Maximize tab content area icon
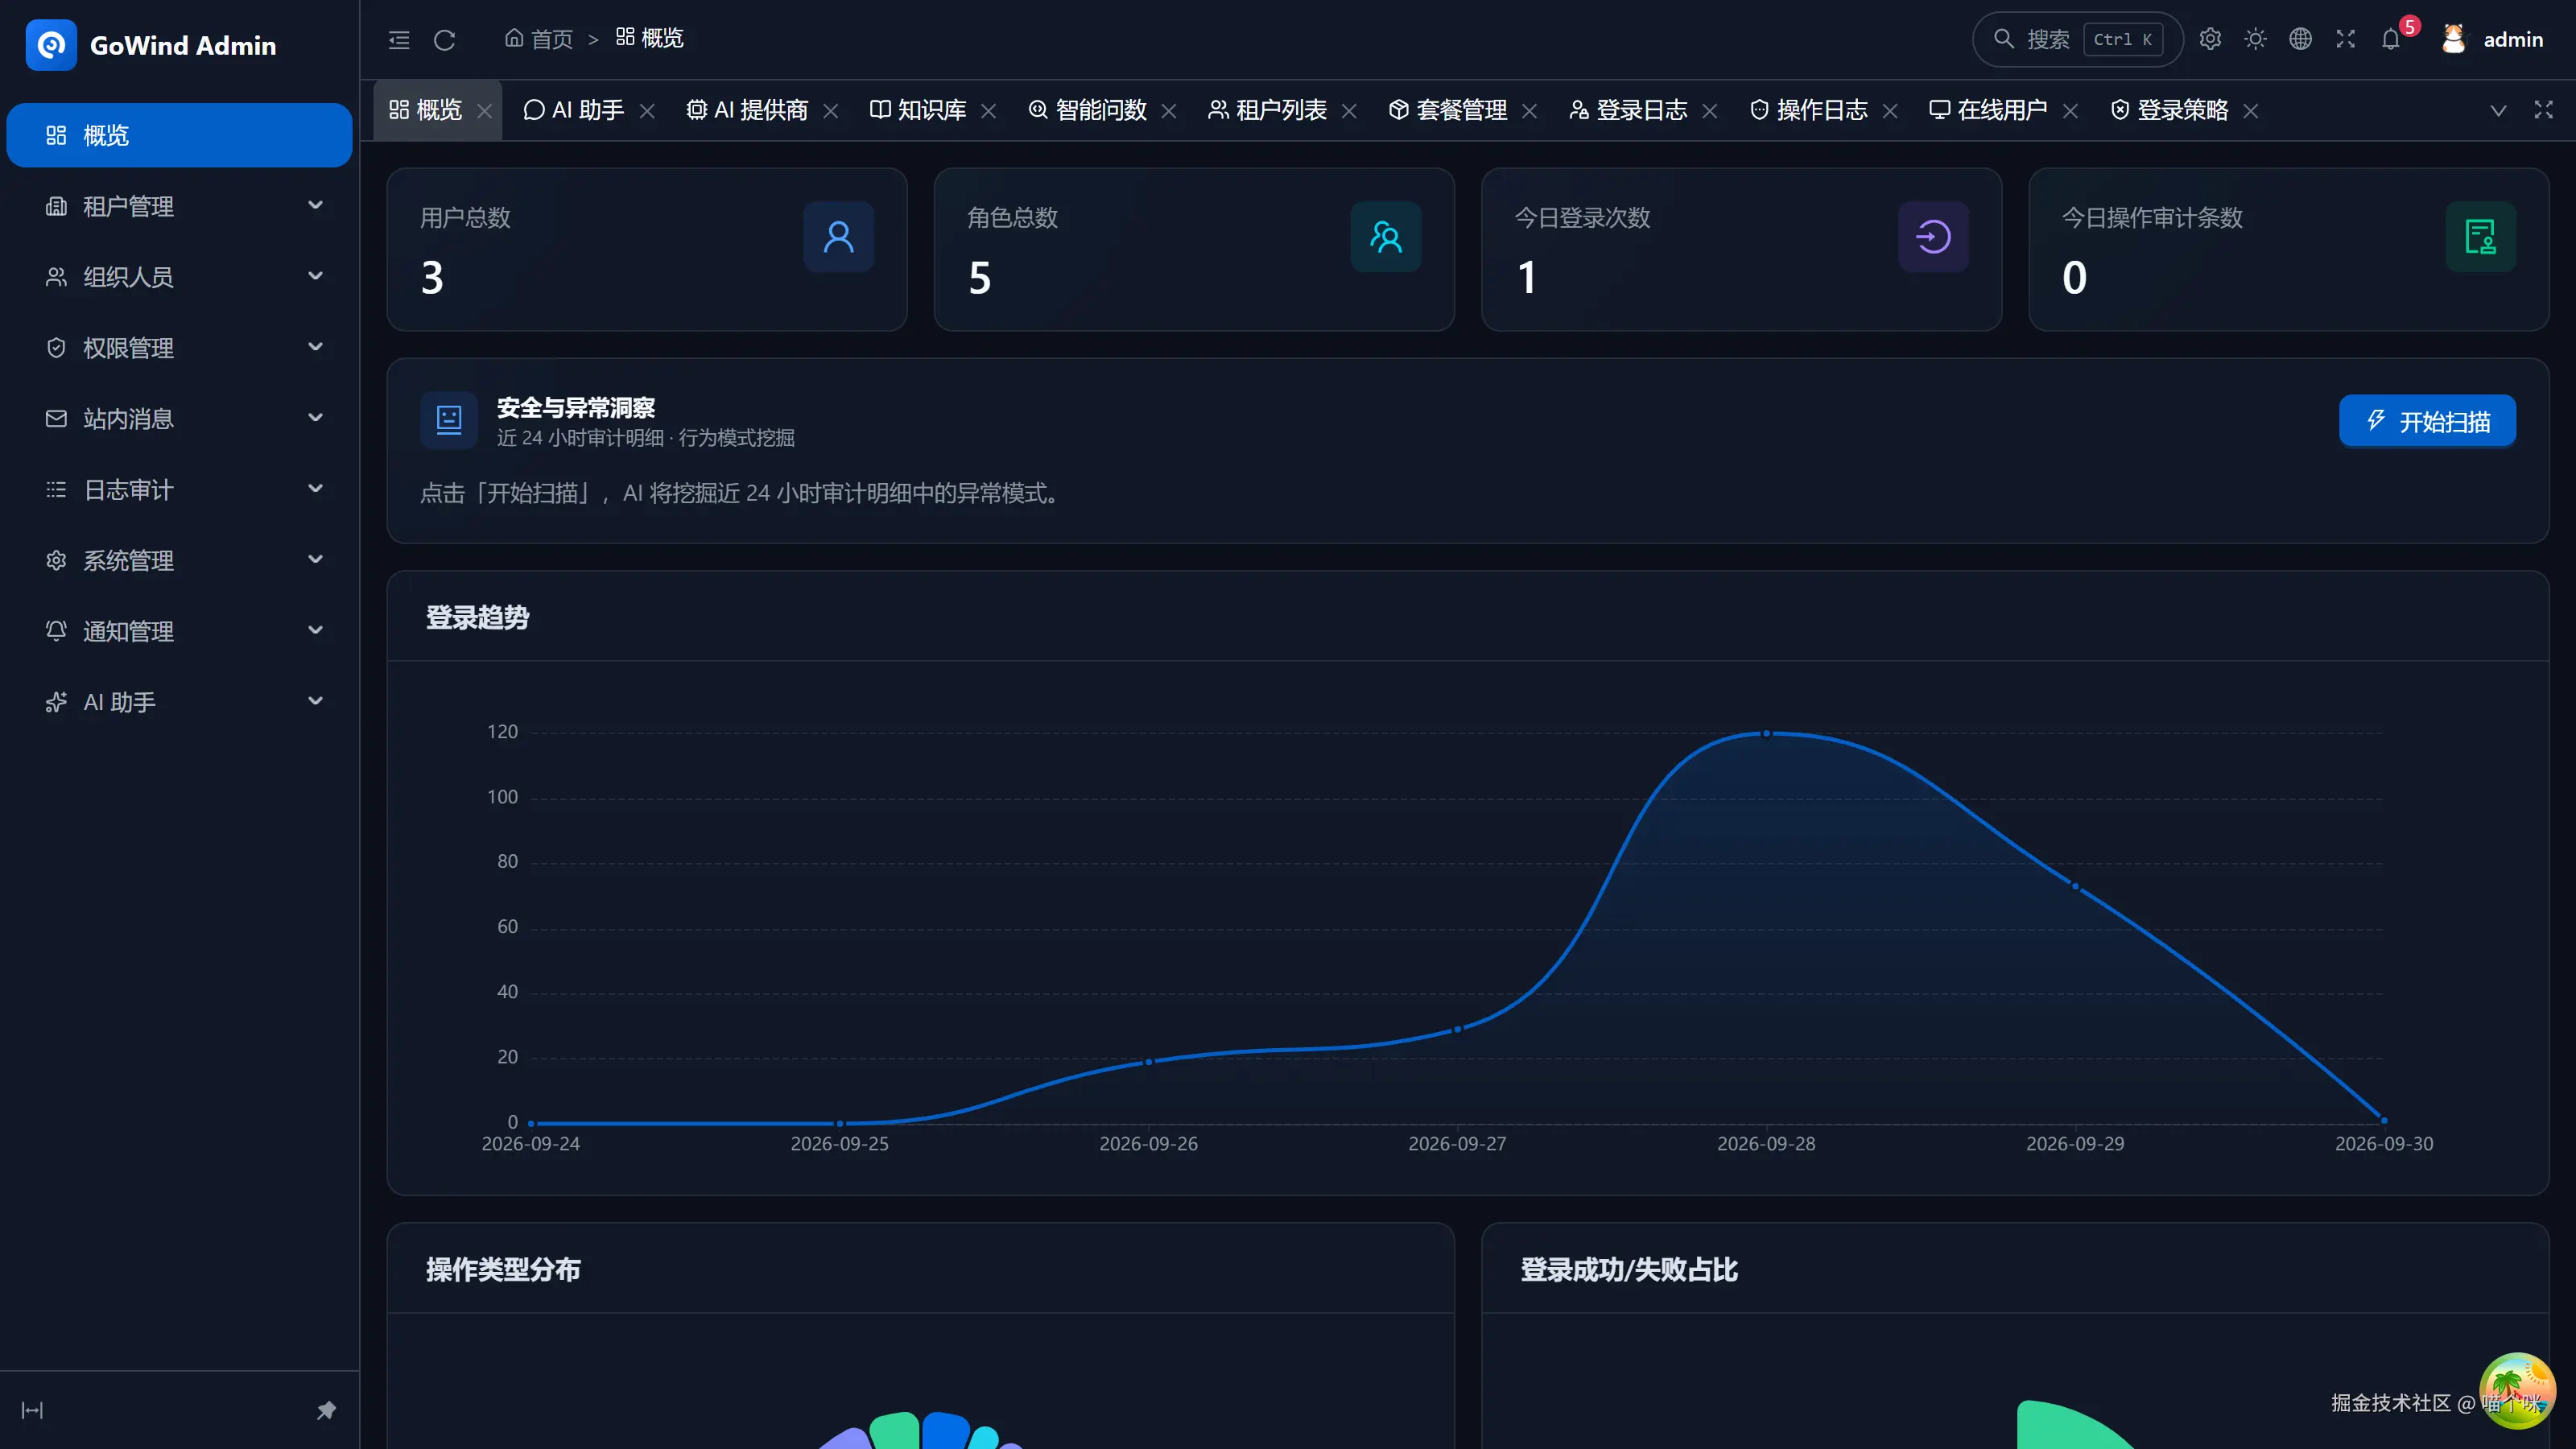This screenshot has height=1449, width=2576. 2543,110
